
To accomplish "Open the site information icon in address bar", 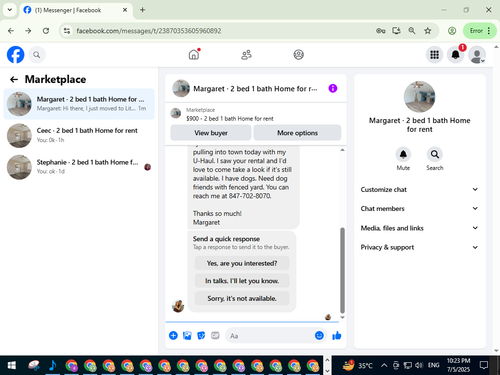I will pos(67,31).
